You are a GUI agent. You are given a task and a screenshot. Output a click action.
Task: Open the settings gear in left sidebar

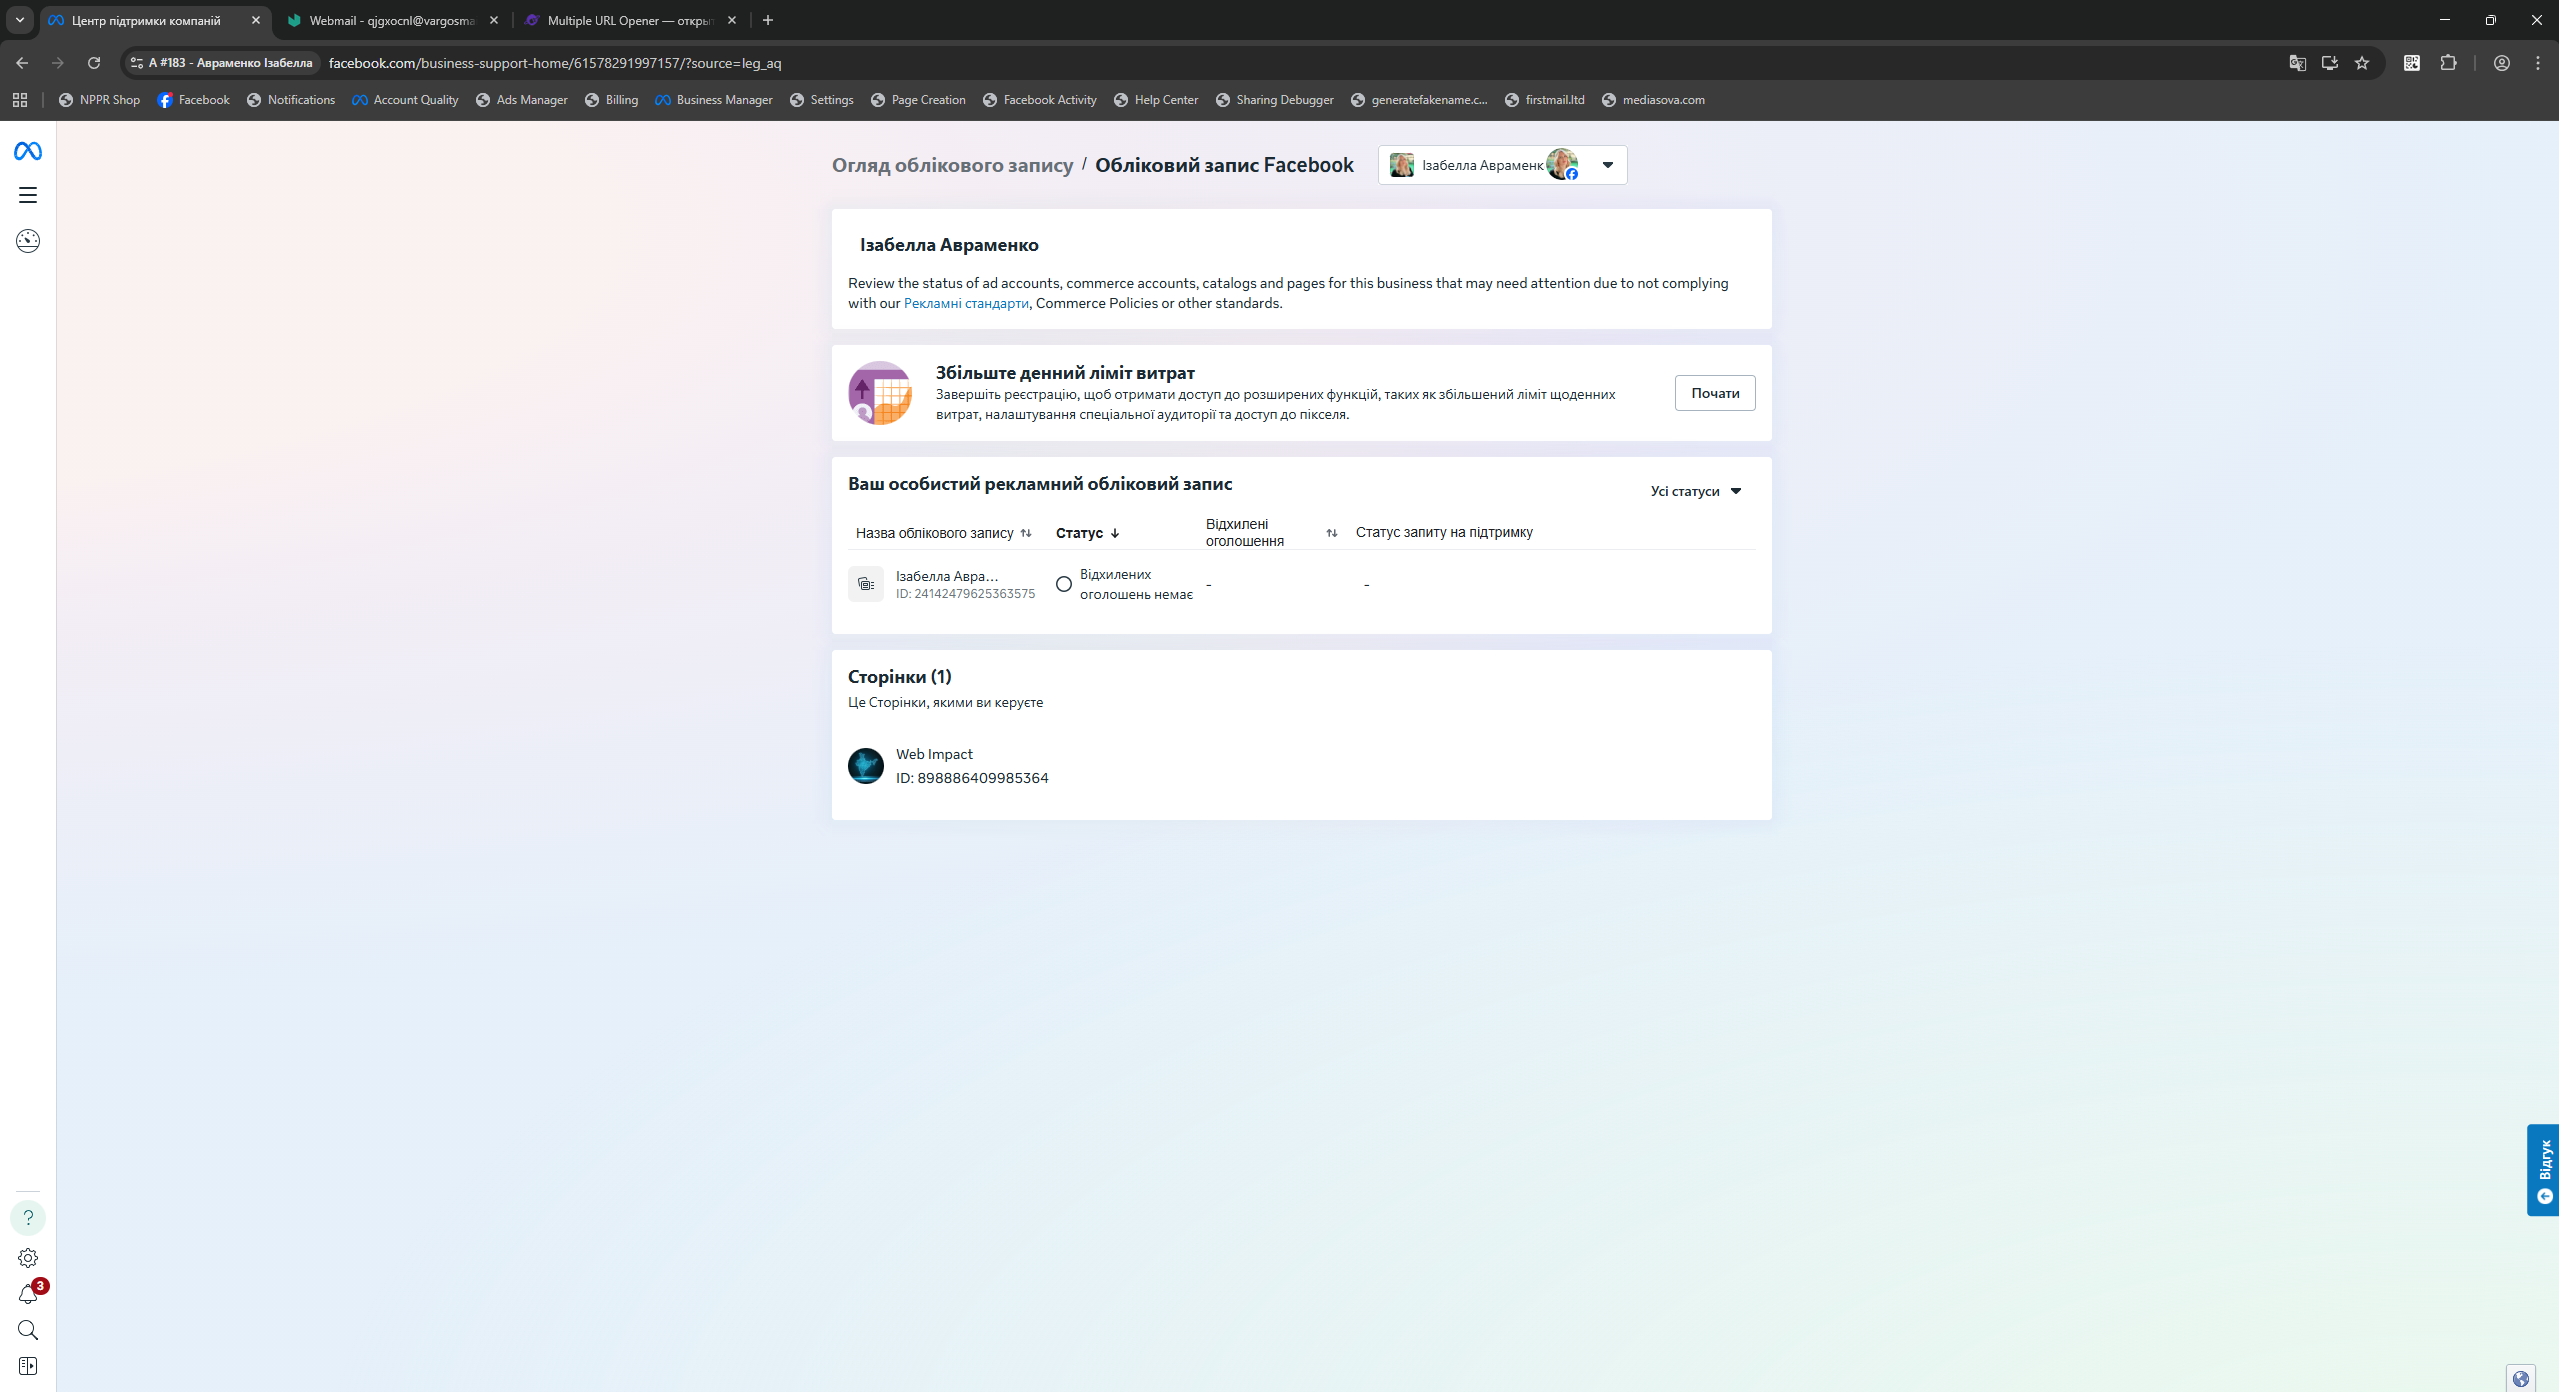coord(28,1258)
